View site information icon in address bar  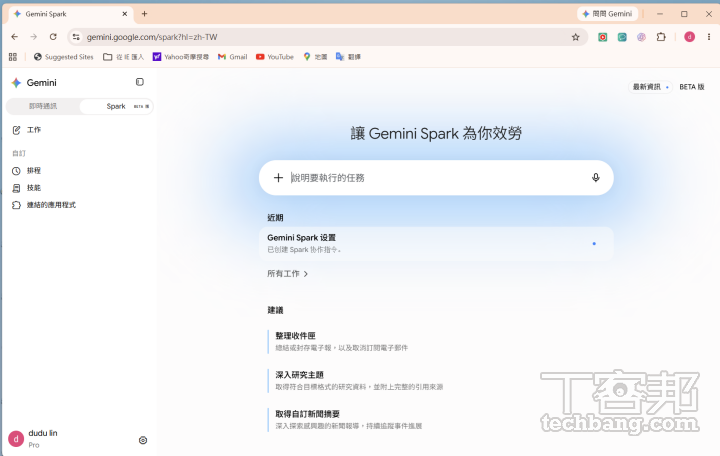76,37
